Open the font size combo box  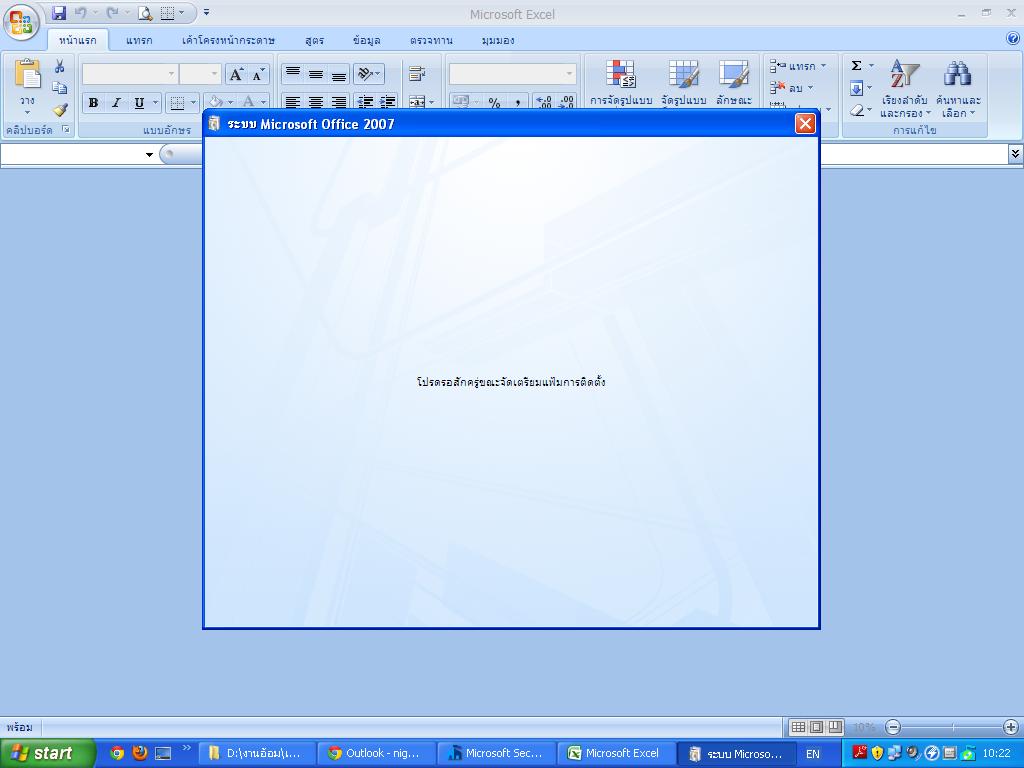click(200, 74)
